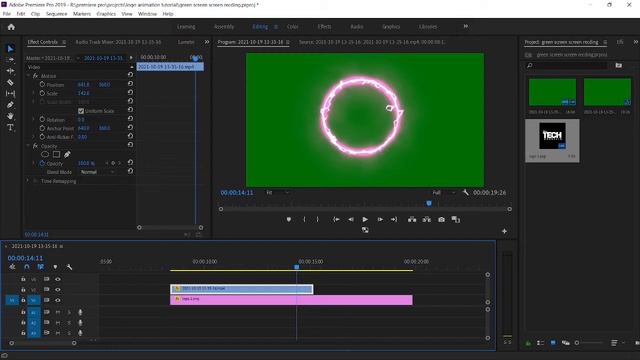Open timeline display settings wrench
Viewport: 640px width, 360px height.
coord(69,267)
